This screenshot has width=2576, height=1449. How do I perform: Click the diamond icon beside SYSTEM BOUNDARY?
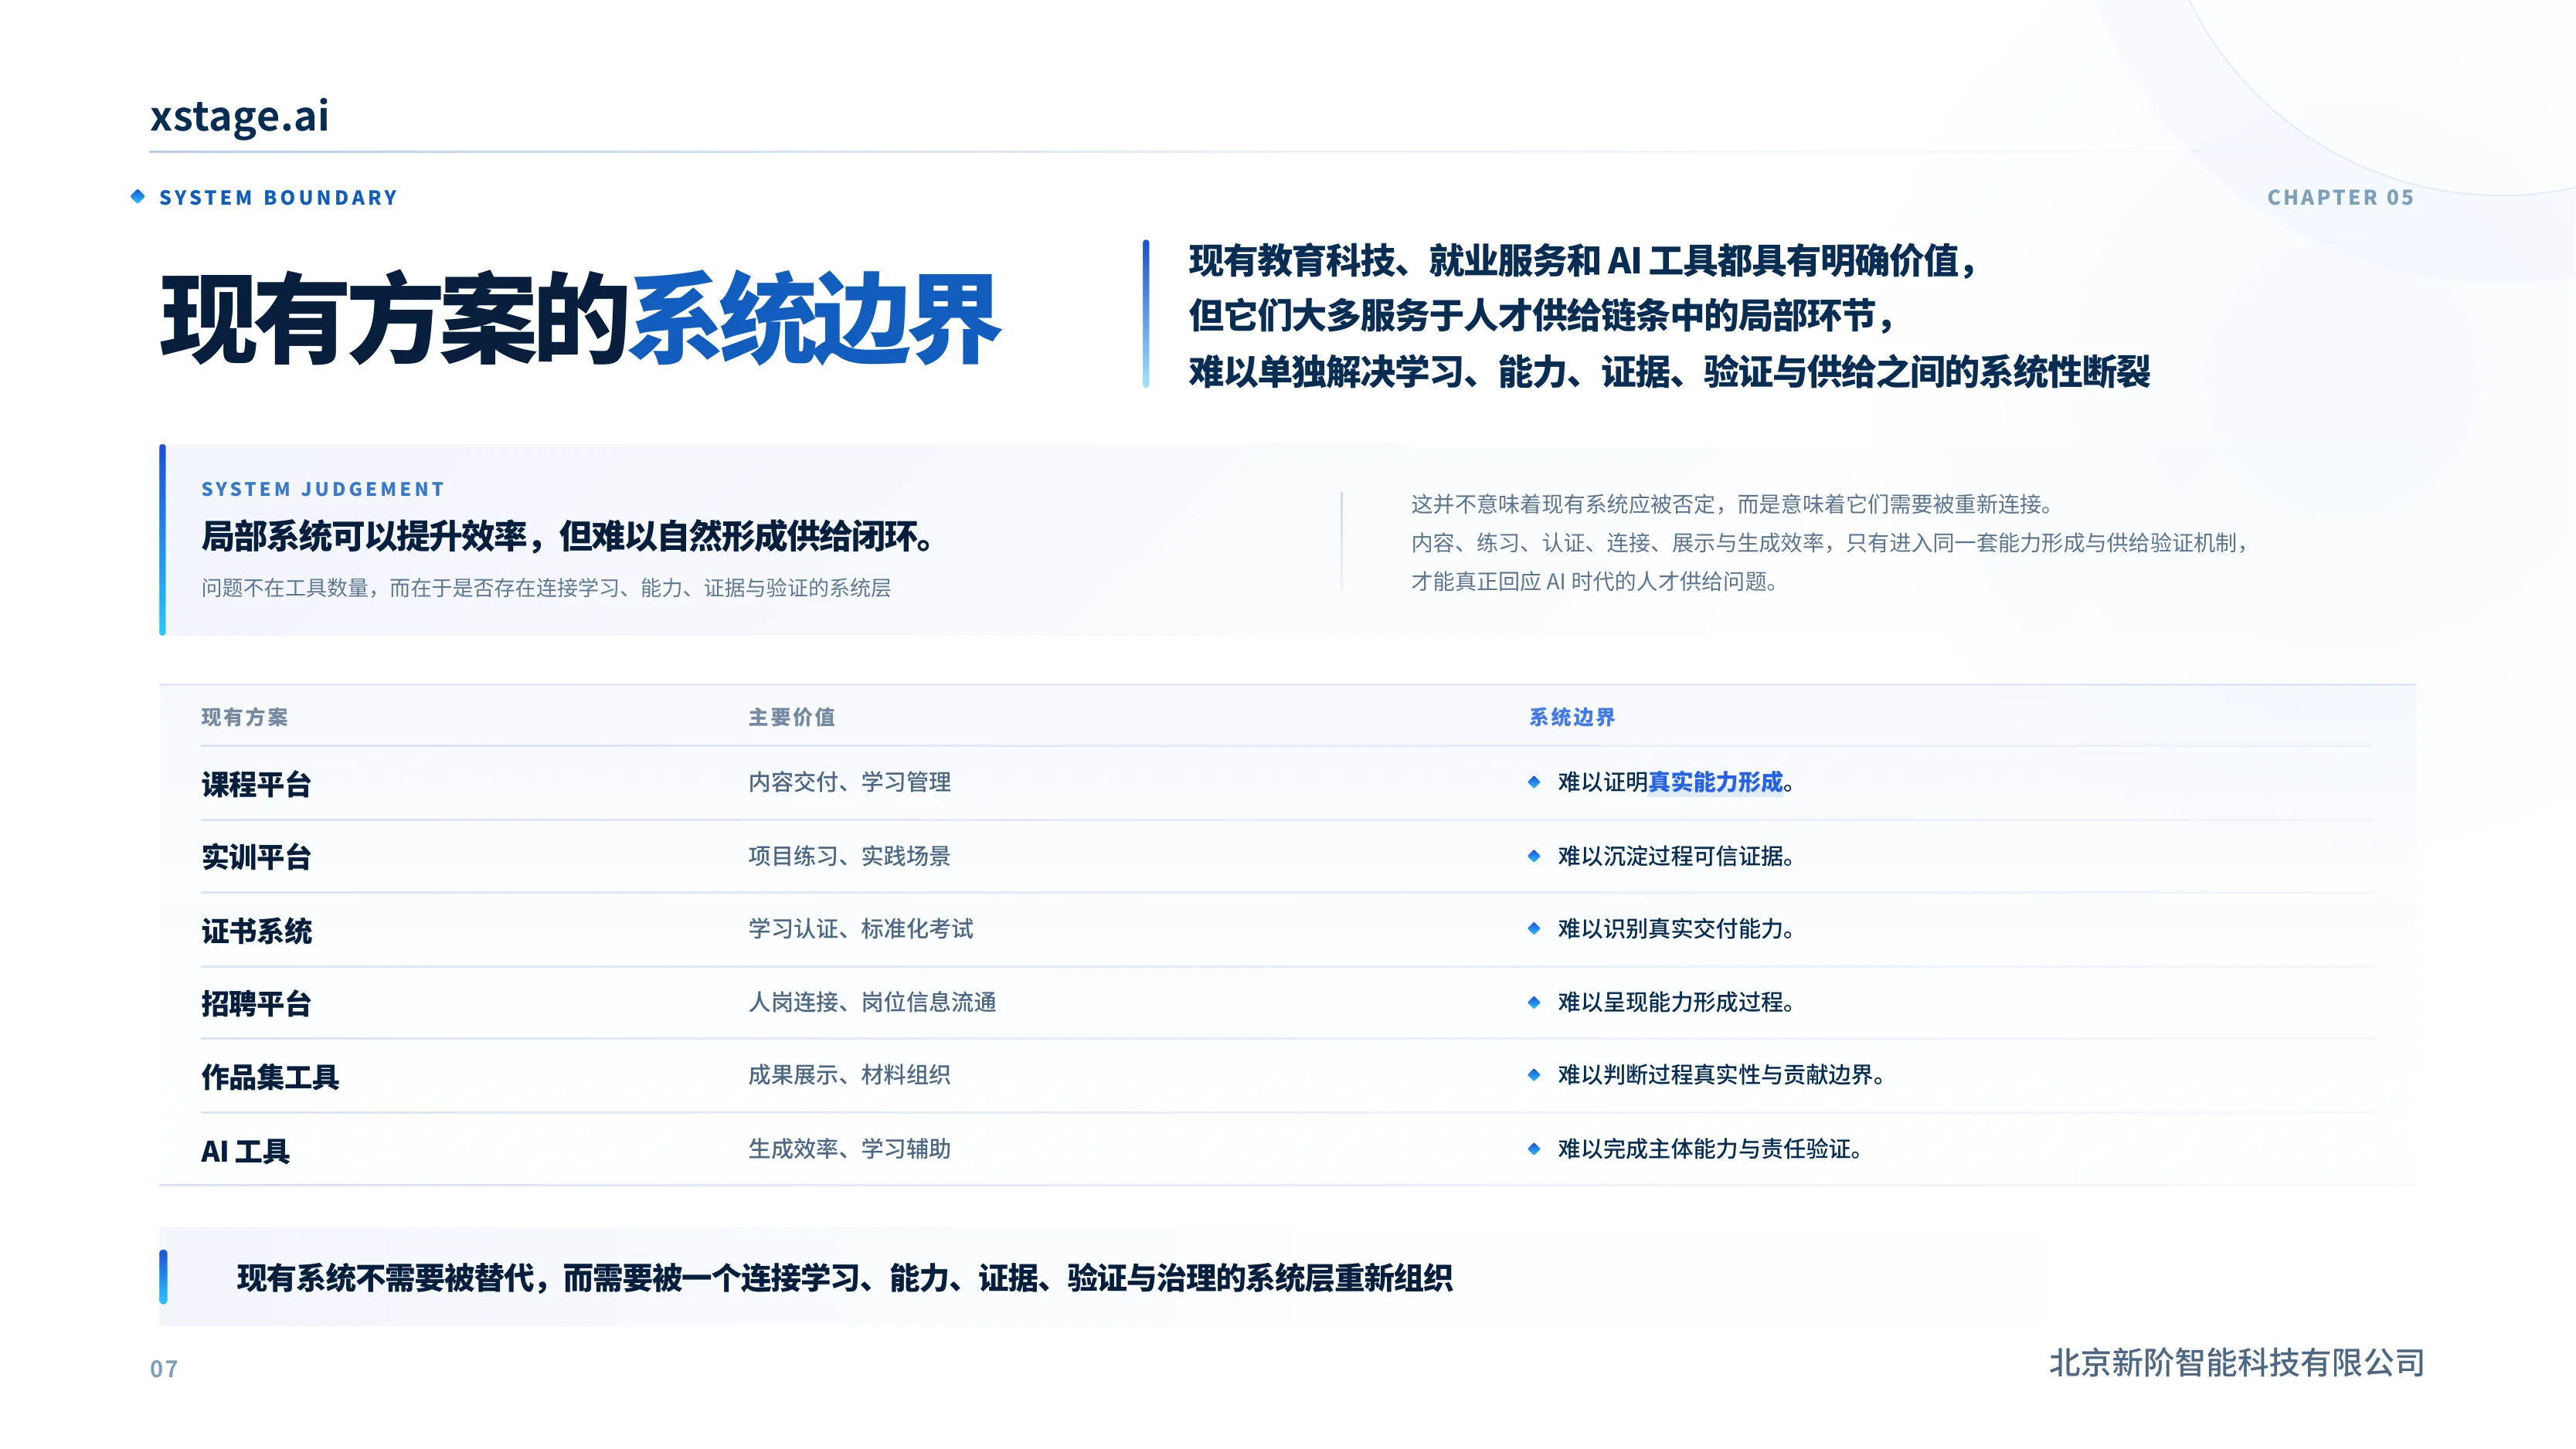point(138,196)
